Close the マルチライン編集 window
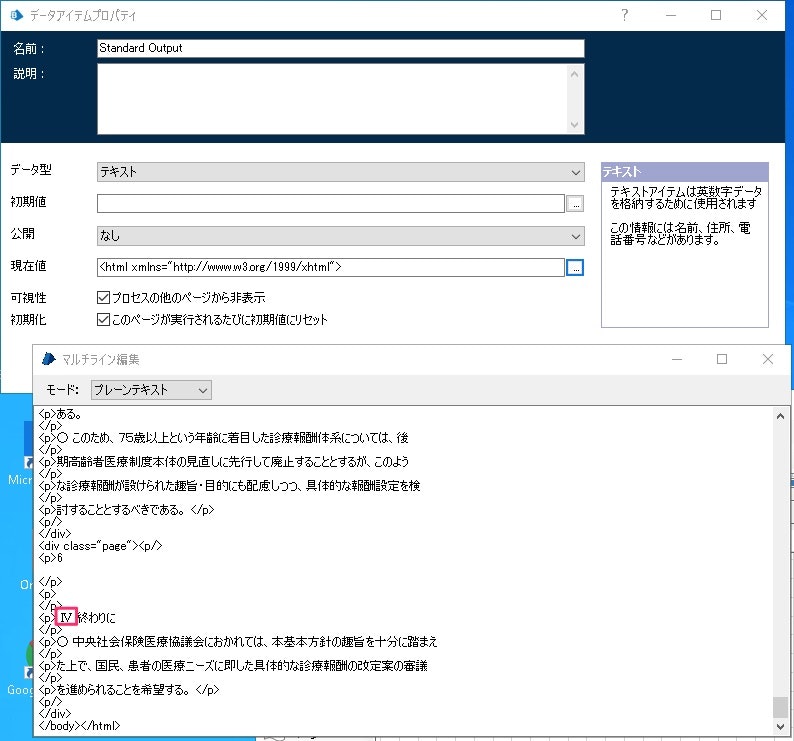This screenshot has width=794, height=741. 768,359
